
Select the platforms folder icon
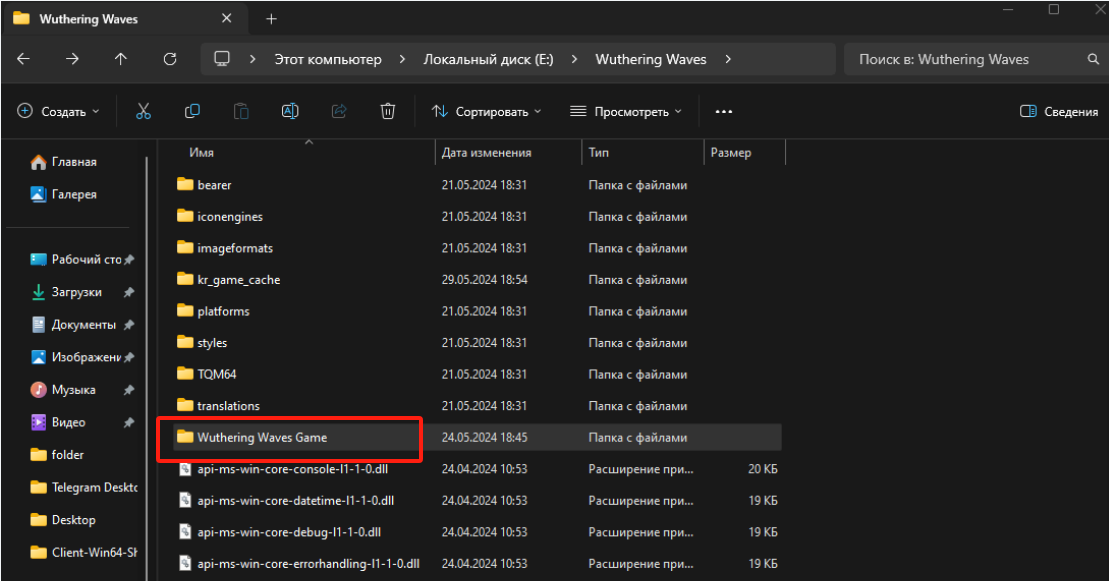(185, 311)
